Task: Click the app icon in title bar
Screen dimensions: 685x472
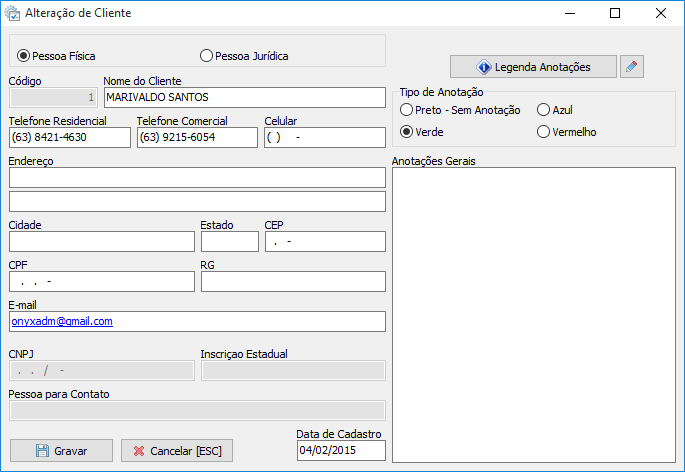Action: [14, 14]
